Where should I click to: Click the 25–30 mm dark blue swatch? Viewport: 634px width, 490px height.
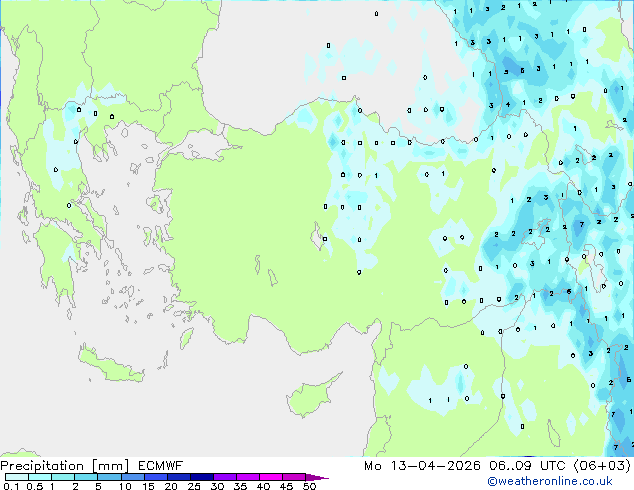[201, 477]
